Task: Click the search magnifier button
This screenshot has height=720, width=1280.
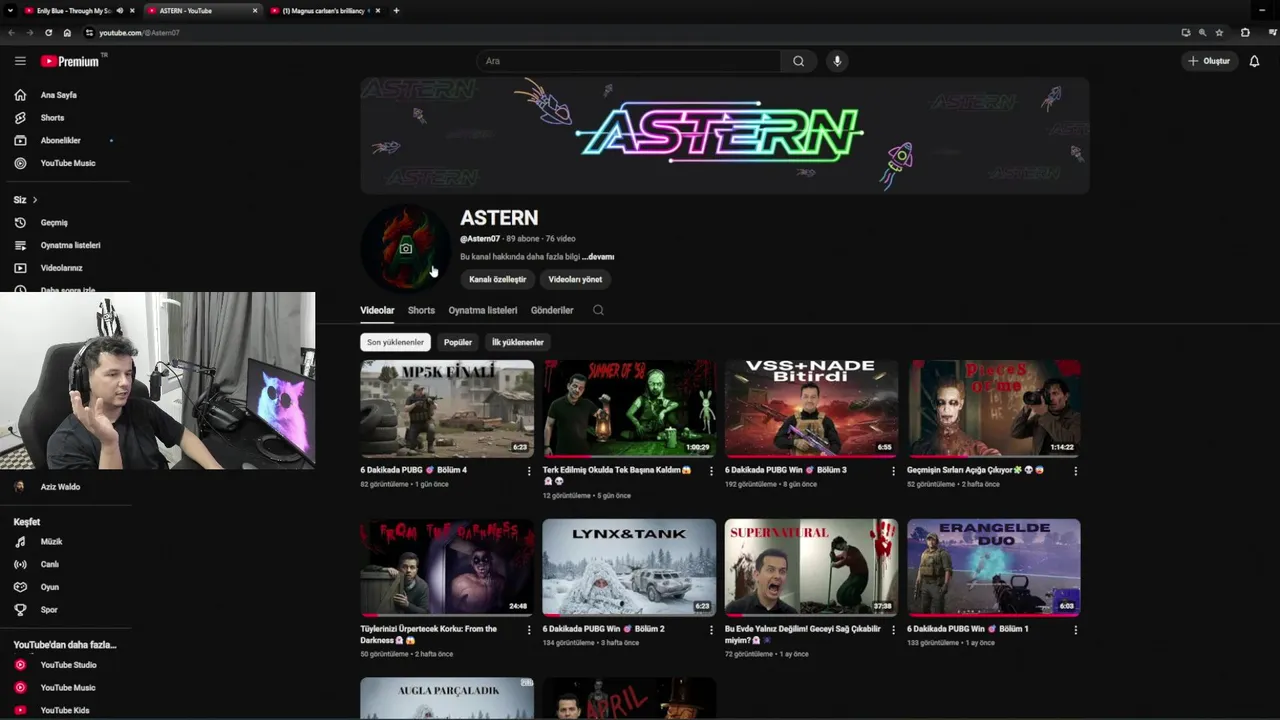Action: [798, 61]
